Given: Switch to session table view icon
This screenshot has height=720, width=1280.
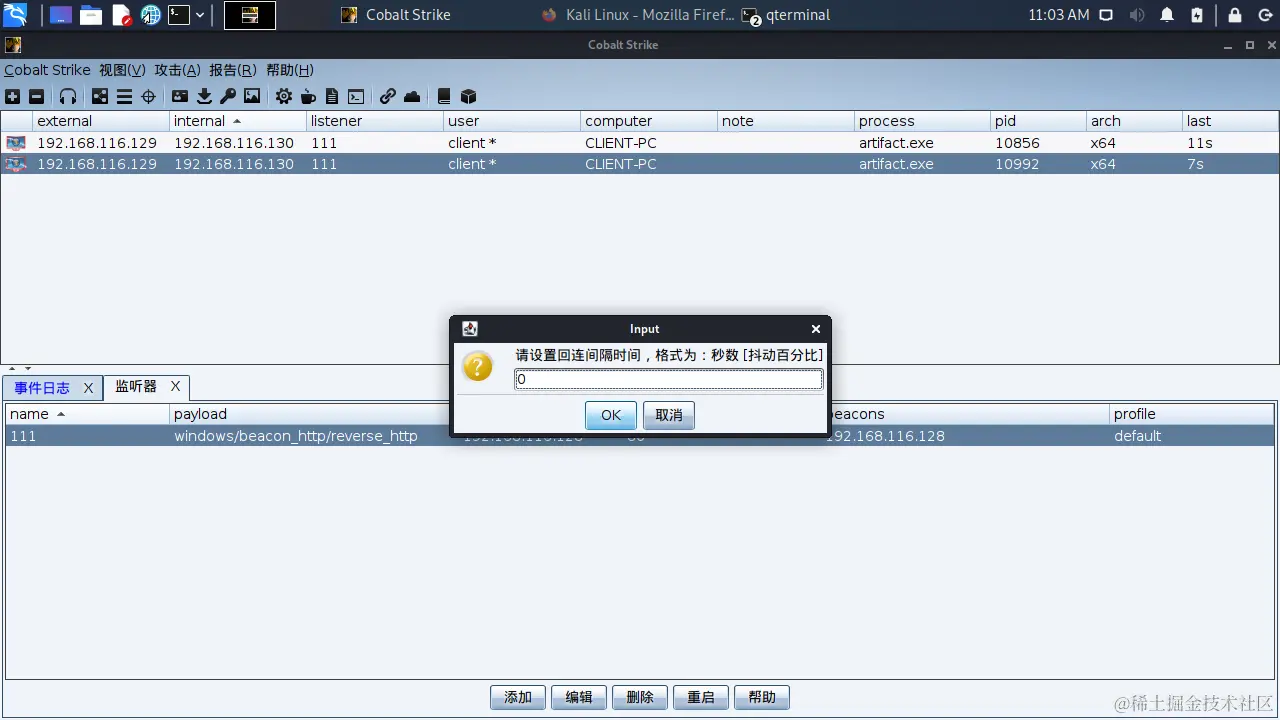Looking at the screenshot, I should pos(124,97).
